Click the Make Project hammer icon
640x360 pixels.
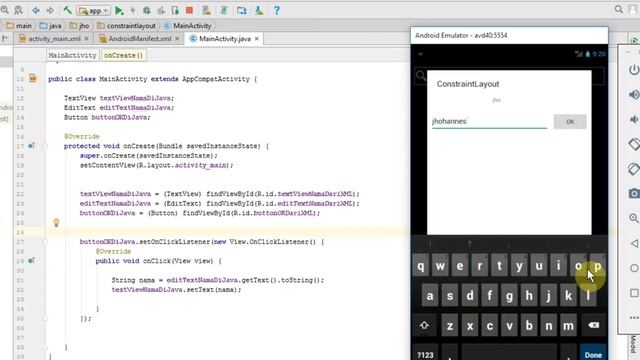(68, 10)
